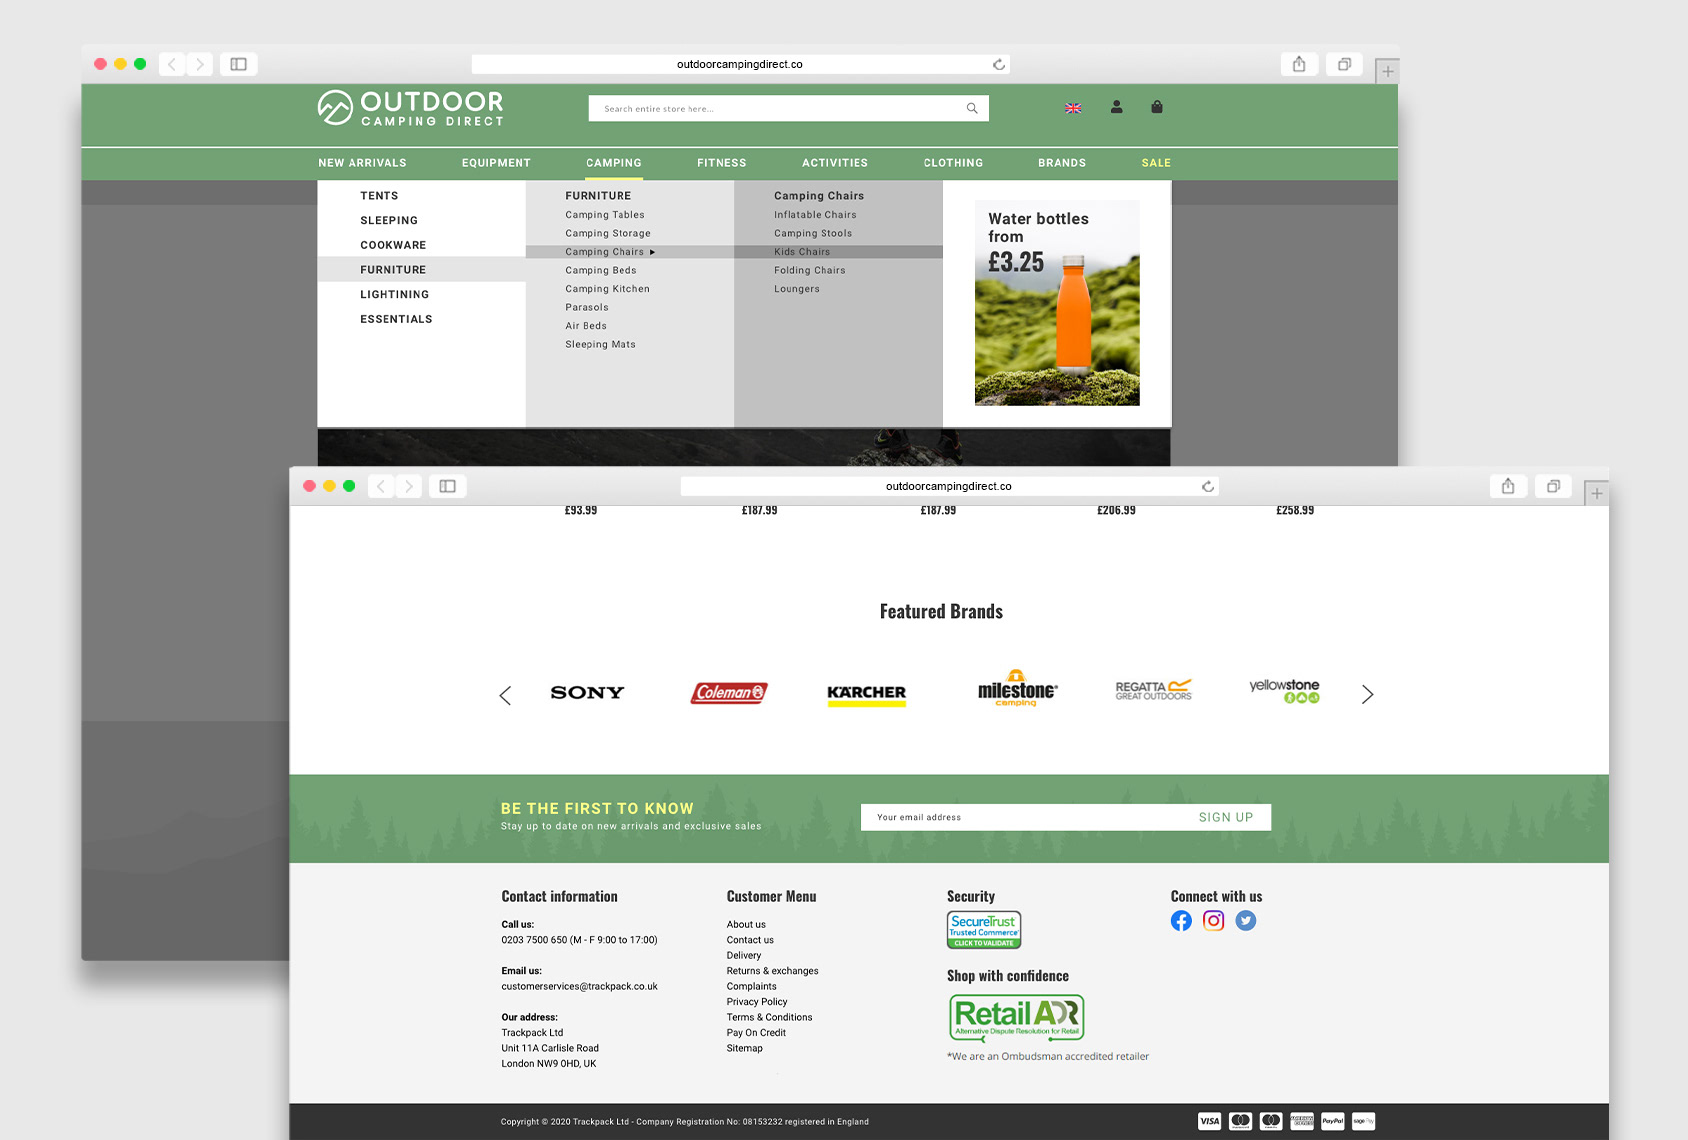Click the Coleman brand logo

pos(729,692)
